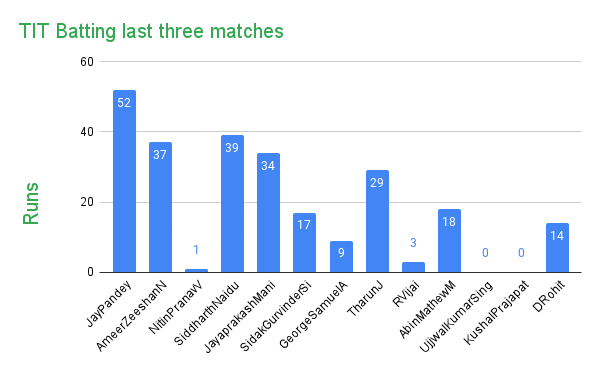Click the AbinMathewM bar with value 18
This screenshot has width=600, height=371.
449,241
